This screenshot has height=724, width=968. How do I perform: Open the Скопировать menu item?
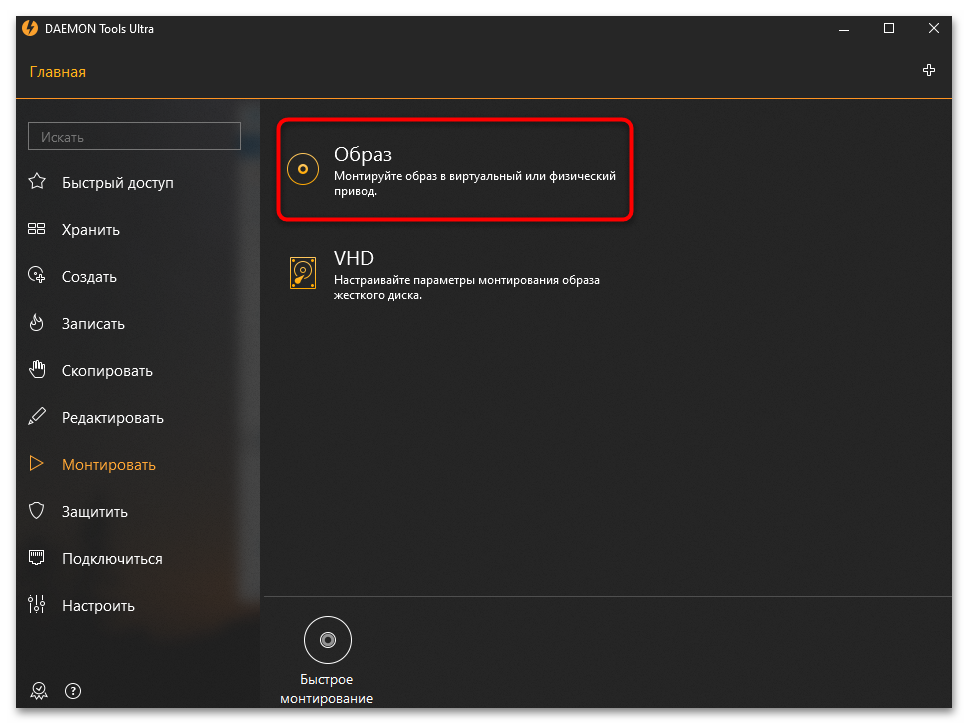107,370
